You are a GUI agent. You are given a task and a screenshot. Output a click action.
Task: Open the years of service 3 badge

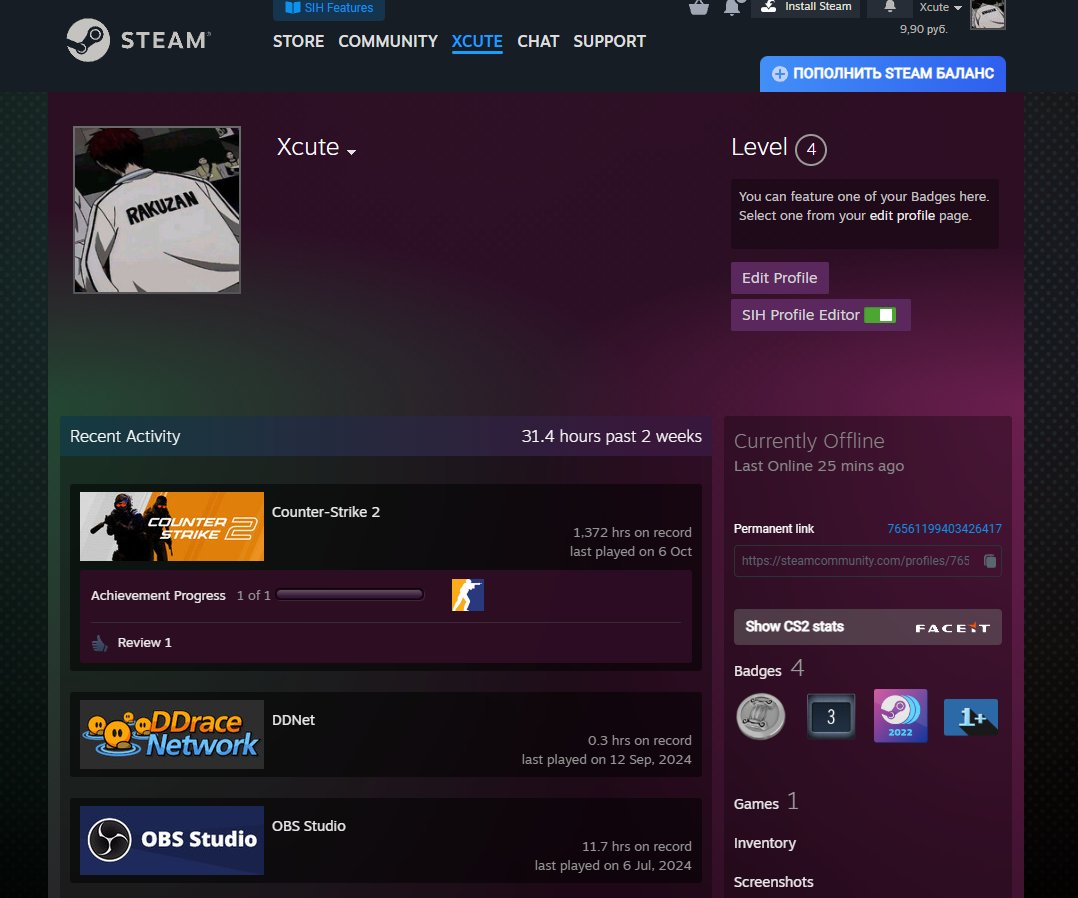point(830,716)
